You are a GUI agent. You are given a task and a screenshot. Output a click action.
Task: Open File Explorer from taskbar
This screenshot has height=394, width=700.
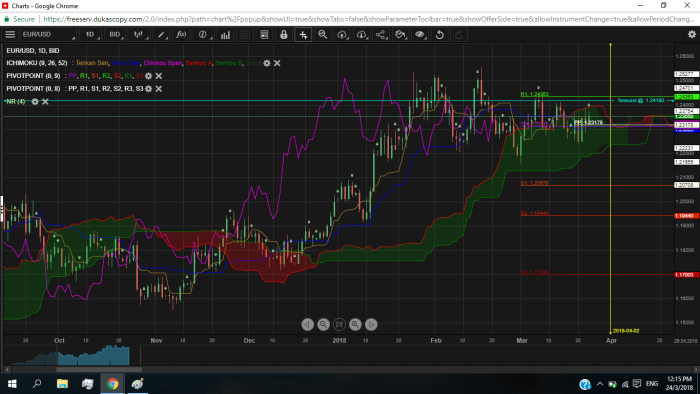[62, 384]
